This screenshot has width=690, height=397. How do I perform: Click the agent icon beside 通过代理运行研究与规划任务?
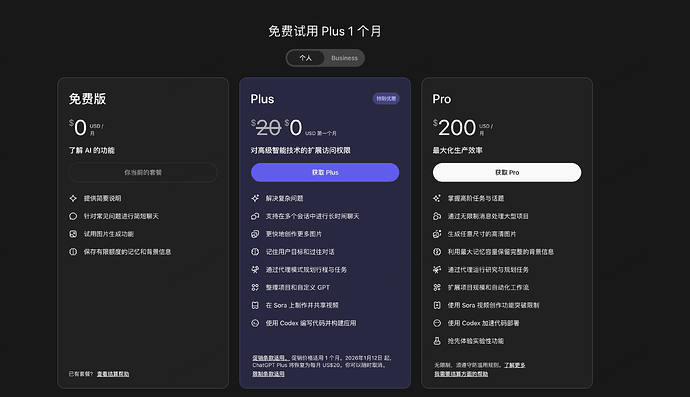pos(437,270)
